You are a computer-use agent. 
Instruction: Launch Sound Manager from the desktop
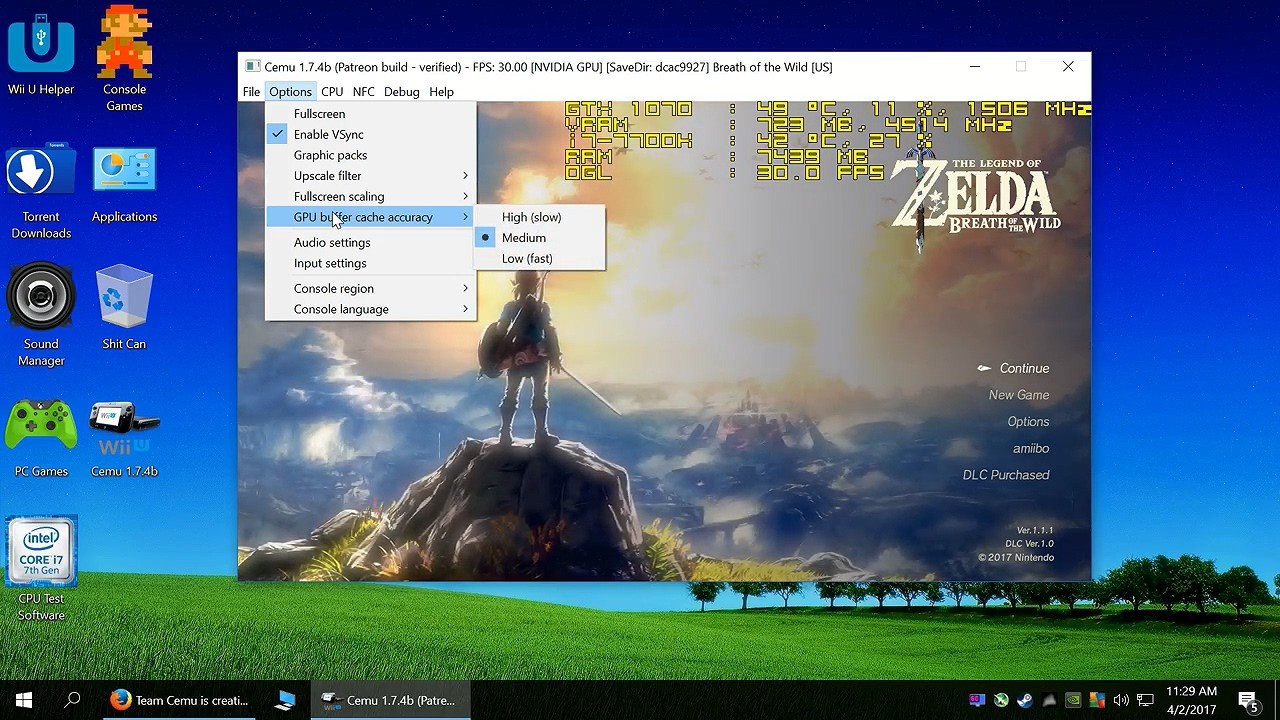(x=41, y=315)
